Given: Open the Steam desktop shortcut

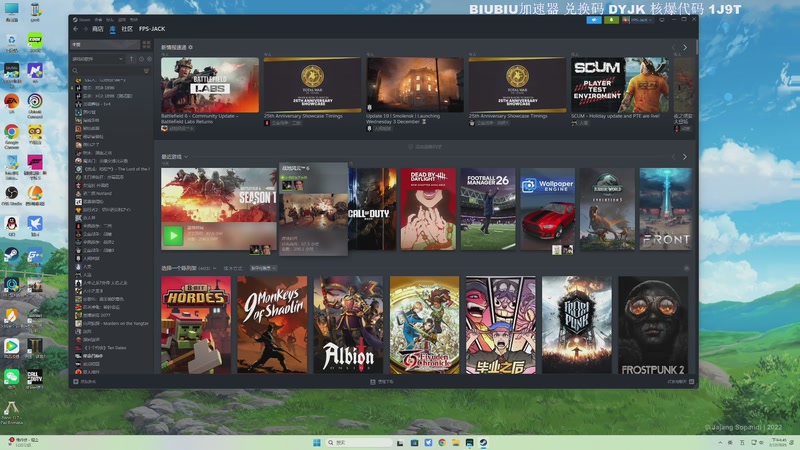Looking at the screenshot, I should pos(11,257).
